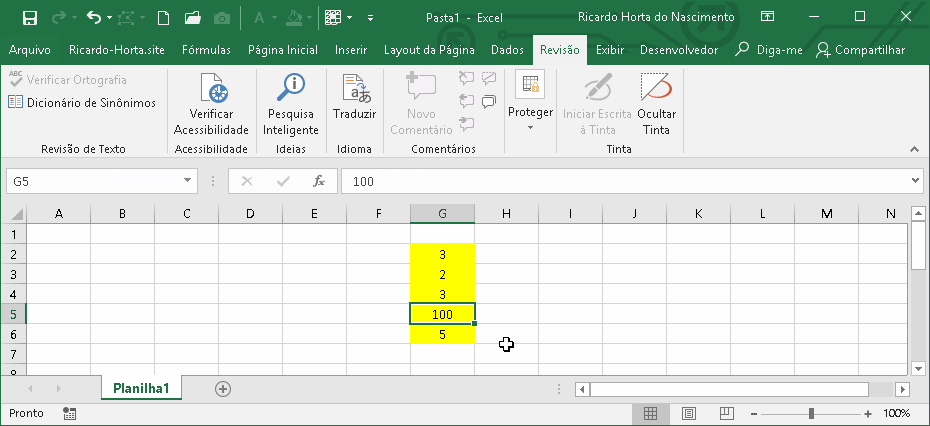
Task: Select row 5 header
Action: 14,314
